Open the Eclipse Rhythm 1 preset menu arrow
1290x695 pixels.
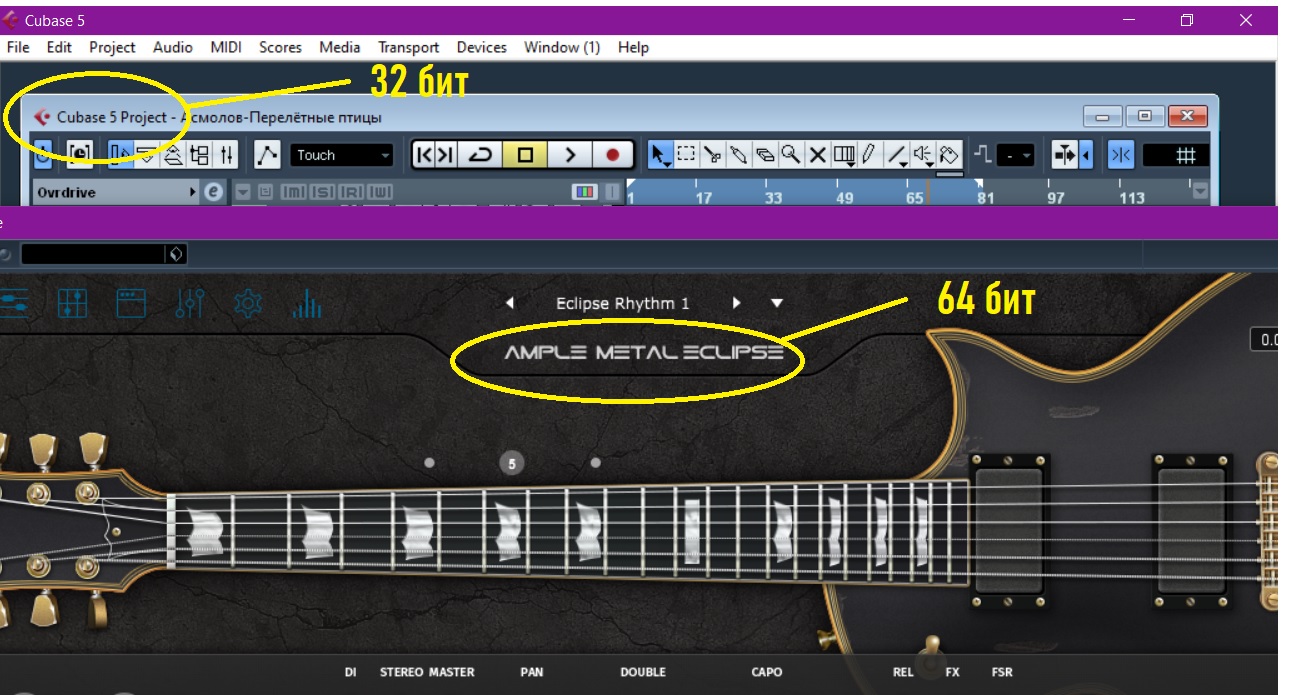(777, 303)
